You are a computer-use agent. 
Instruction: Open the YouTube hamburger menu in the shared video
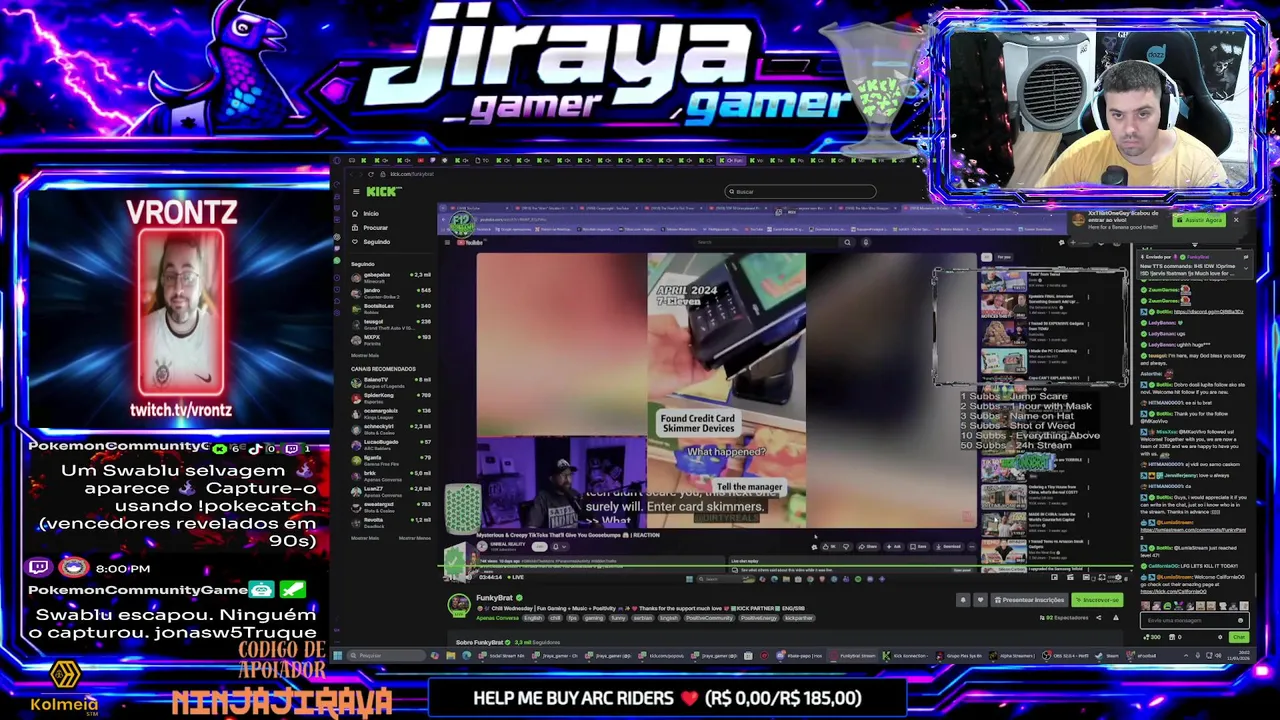pyautogui.click(x=447, y=242)
